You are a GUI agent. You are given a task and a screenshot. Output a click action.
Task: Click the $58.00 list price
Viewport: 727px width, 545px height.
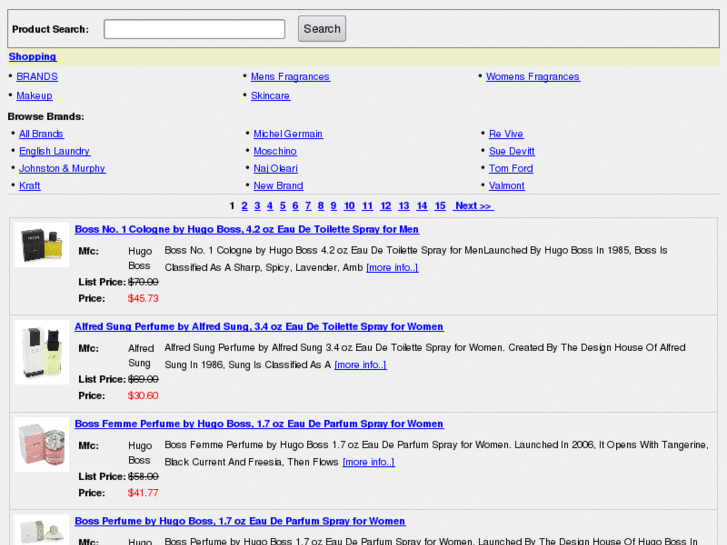coord(143,477)
